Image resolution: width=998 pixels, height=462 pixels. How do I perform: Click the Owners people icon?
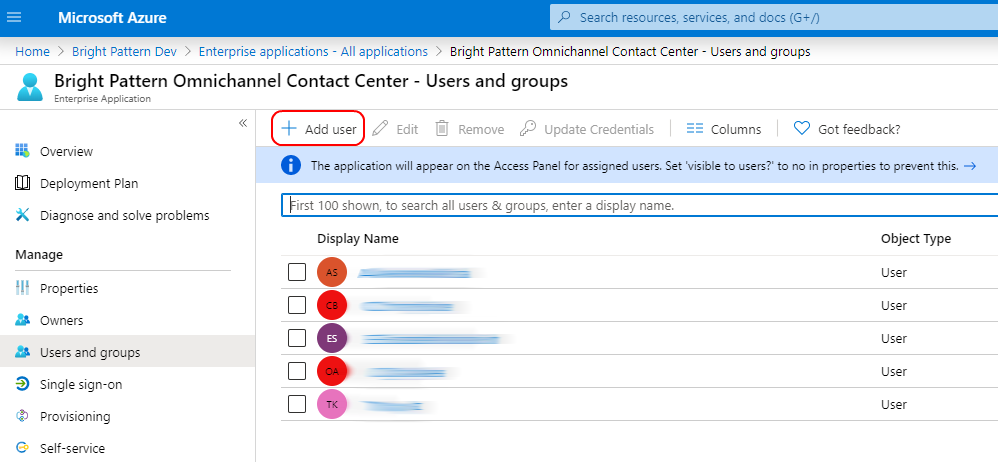click(22, 320)
